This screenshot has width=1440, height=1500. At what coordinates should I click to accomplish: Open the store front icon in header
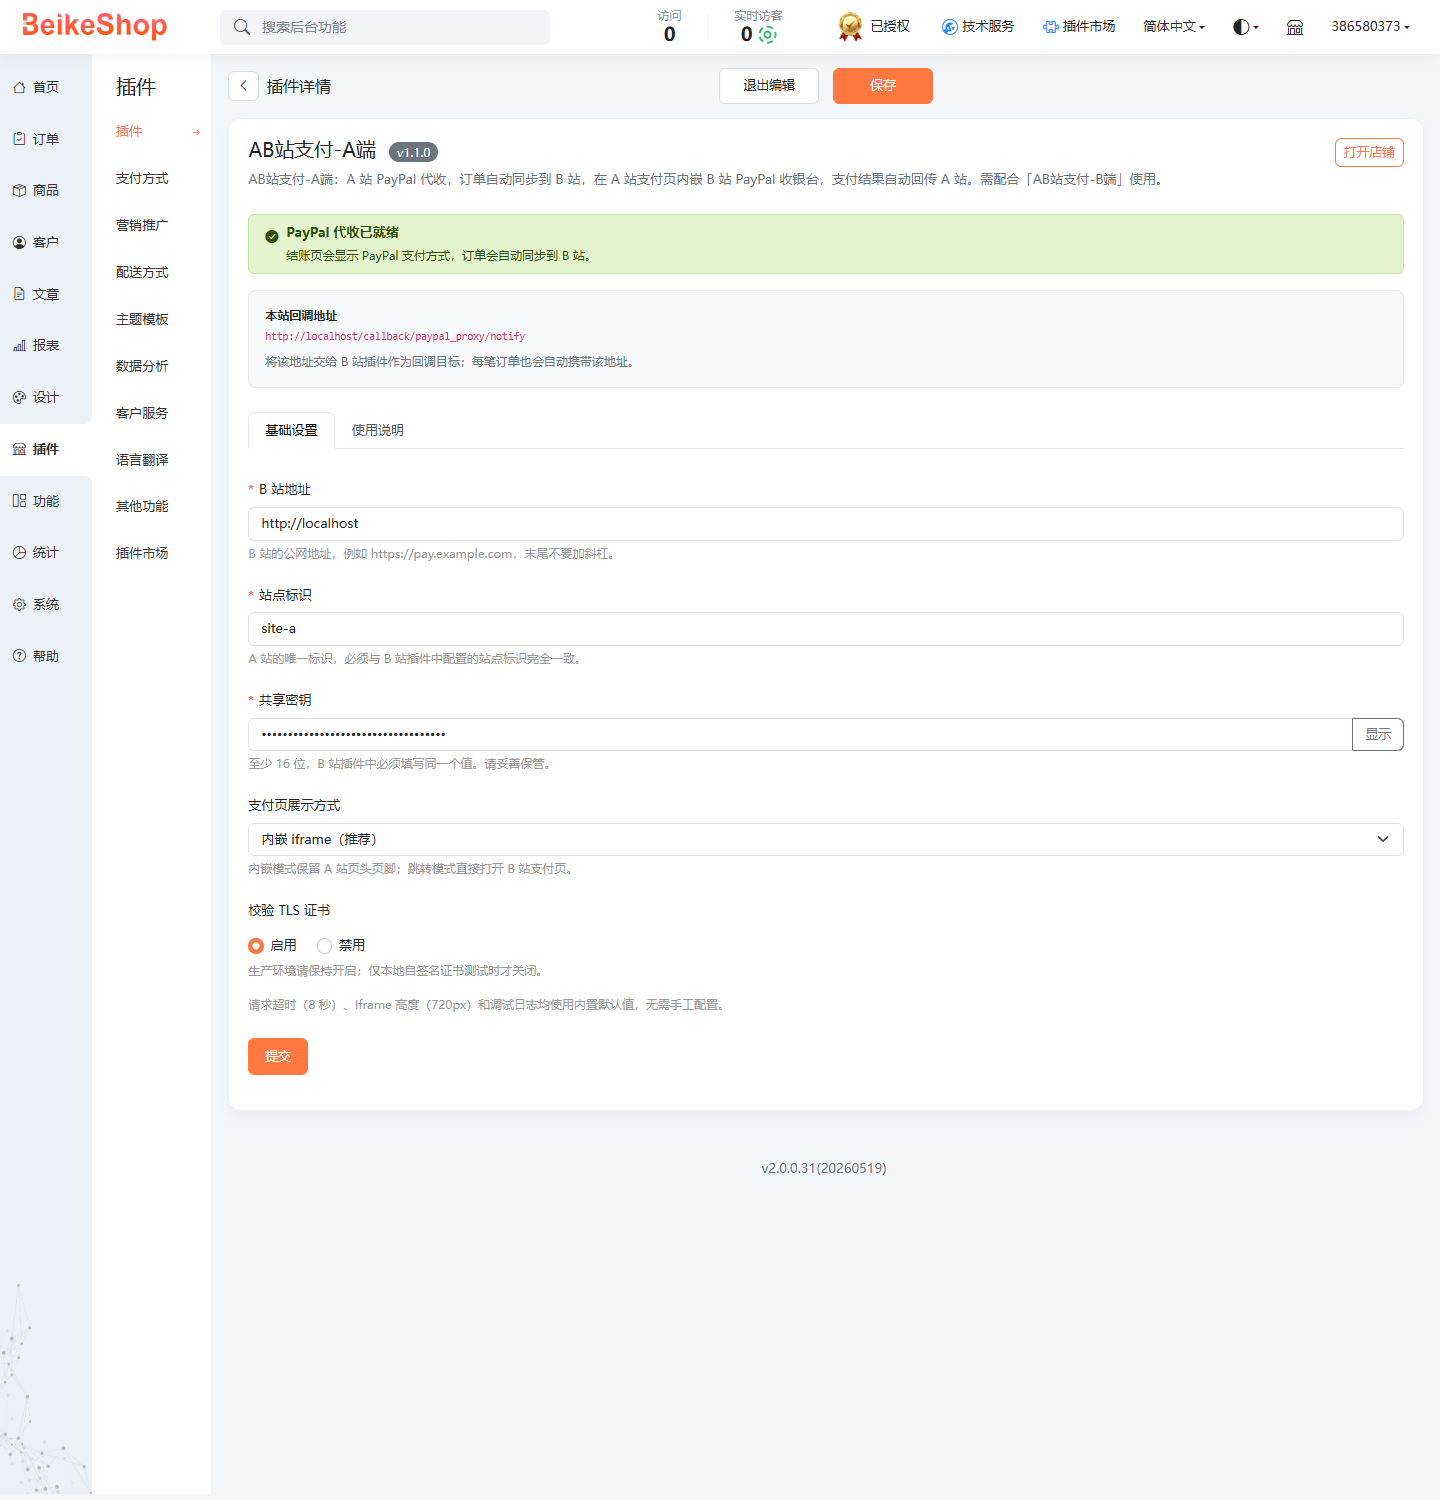pyautogui.click(x=1295, y=27)
